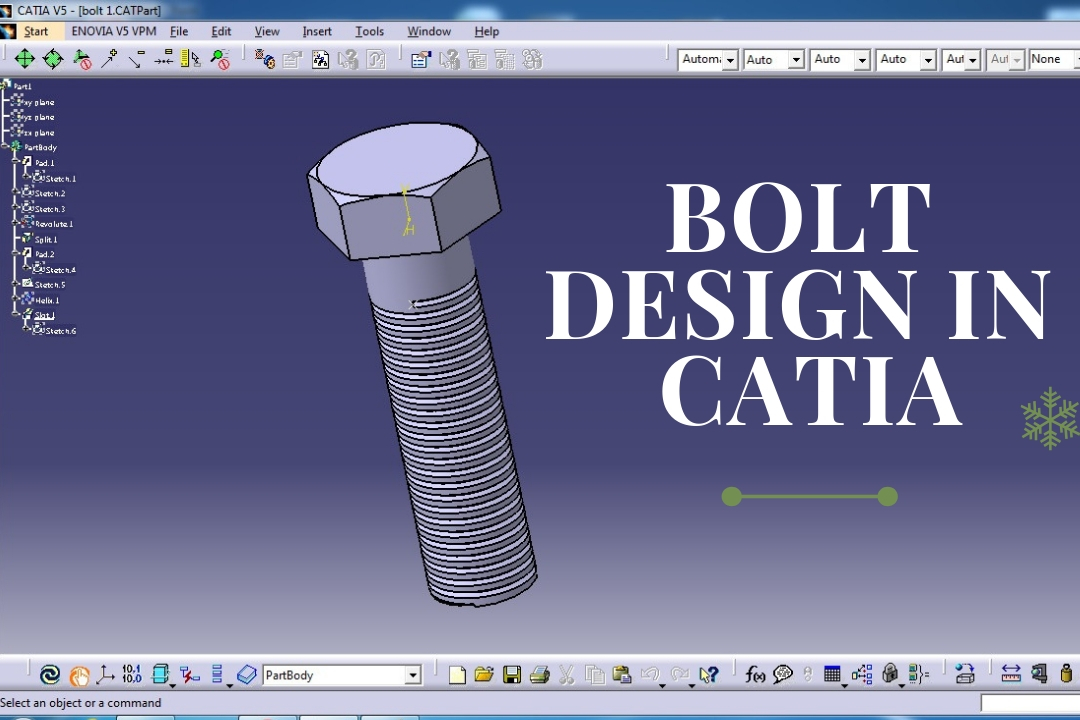The width and height of the screenshot is (1080, 720).
Task: Open the Start menu in menu bar
Action: [36, 31]
